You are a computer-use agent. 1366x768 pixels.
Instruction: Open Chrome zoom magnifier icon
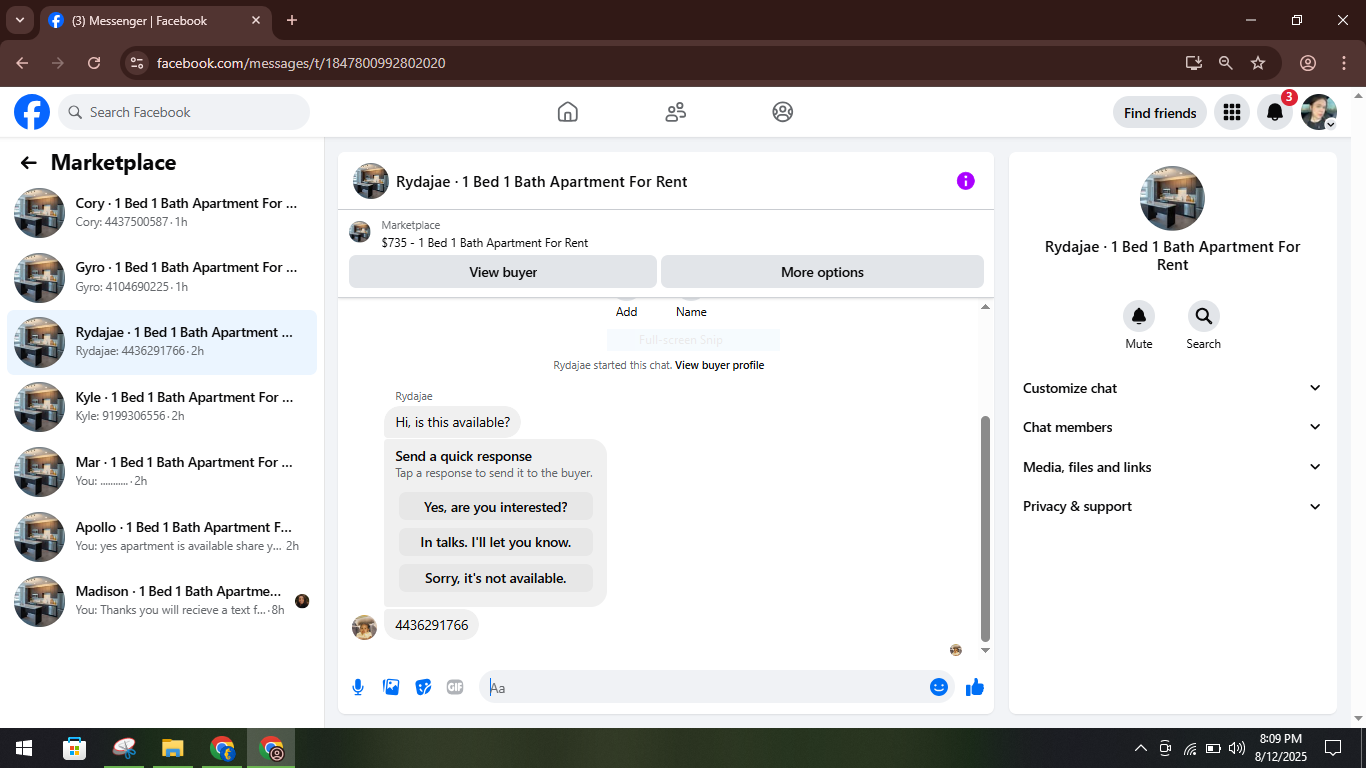pyautogui.click(x=1226, y=63)
